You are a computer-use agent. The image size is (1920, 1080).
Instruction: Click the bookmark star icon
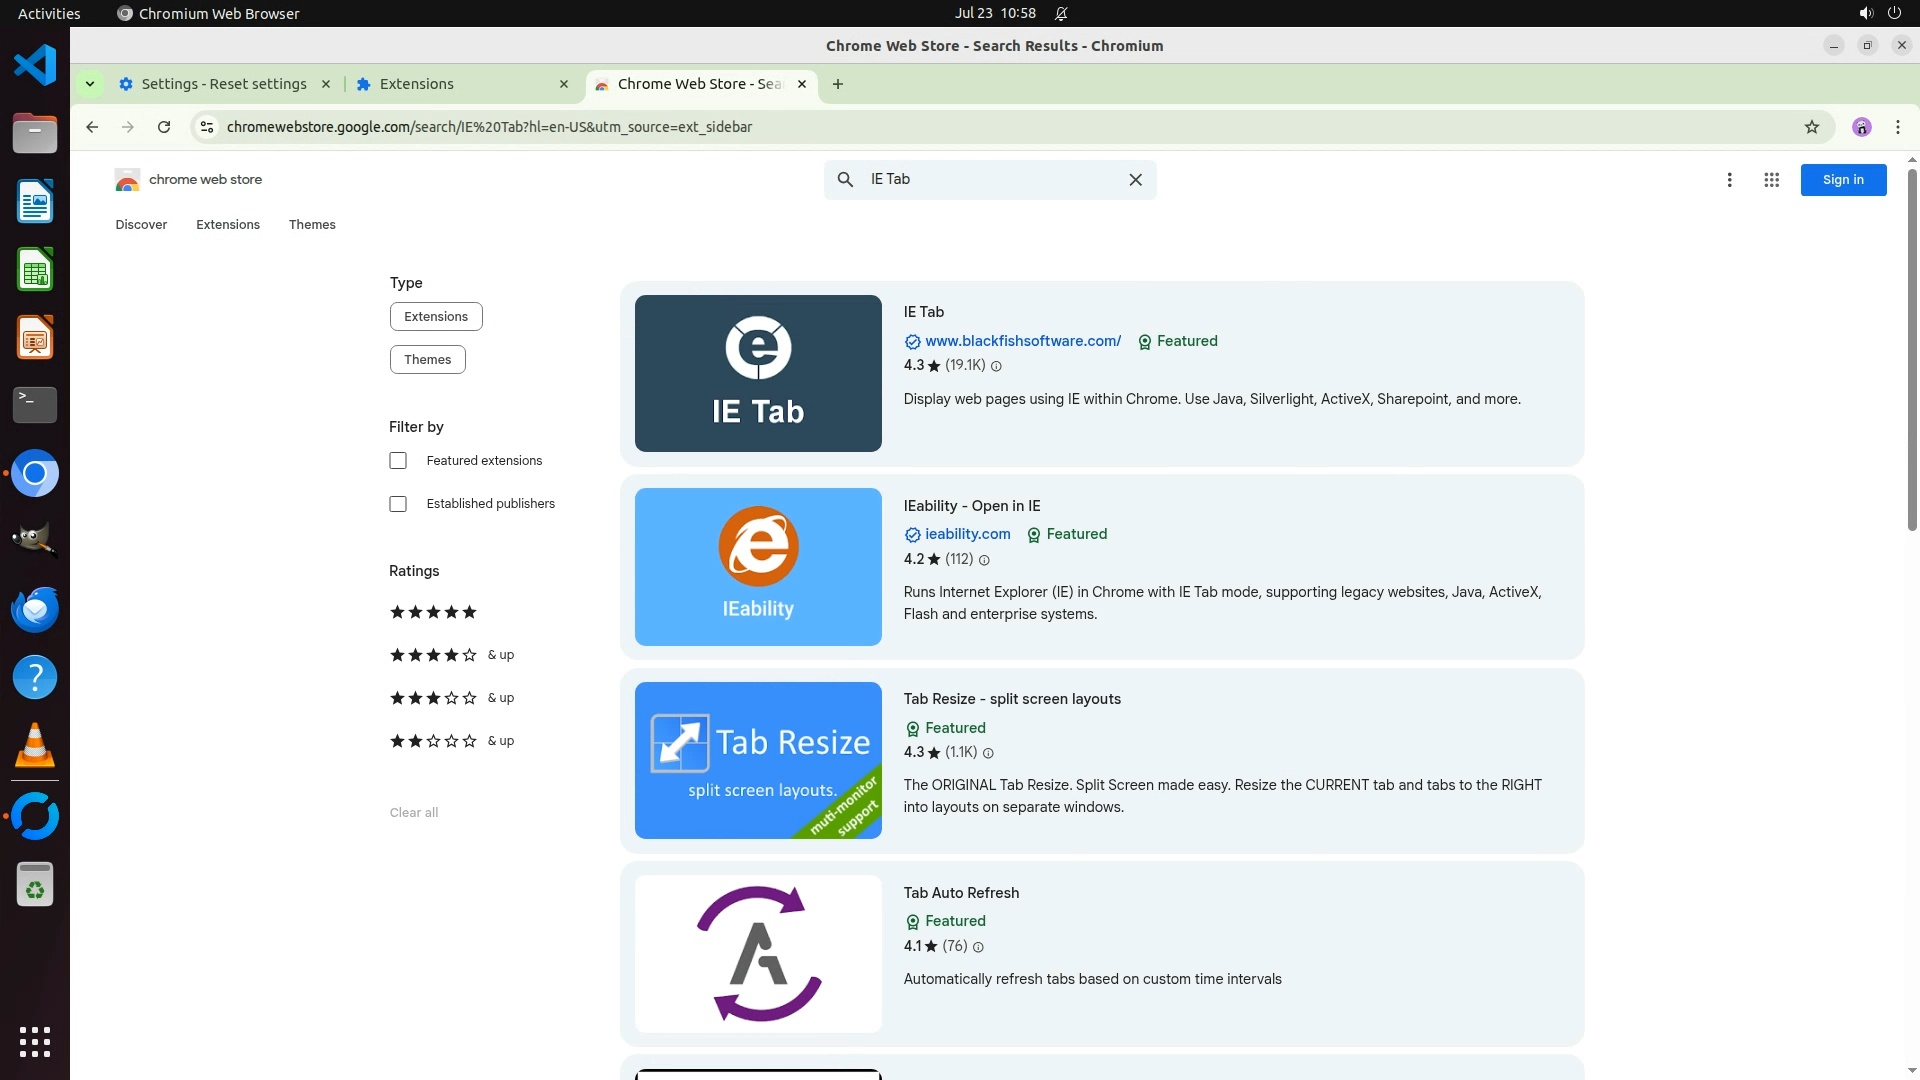[x=1811, y=127]
